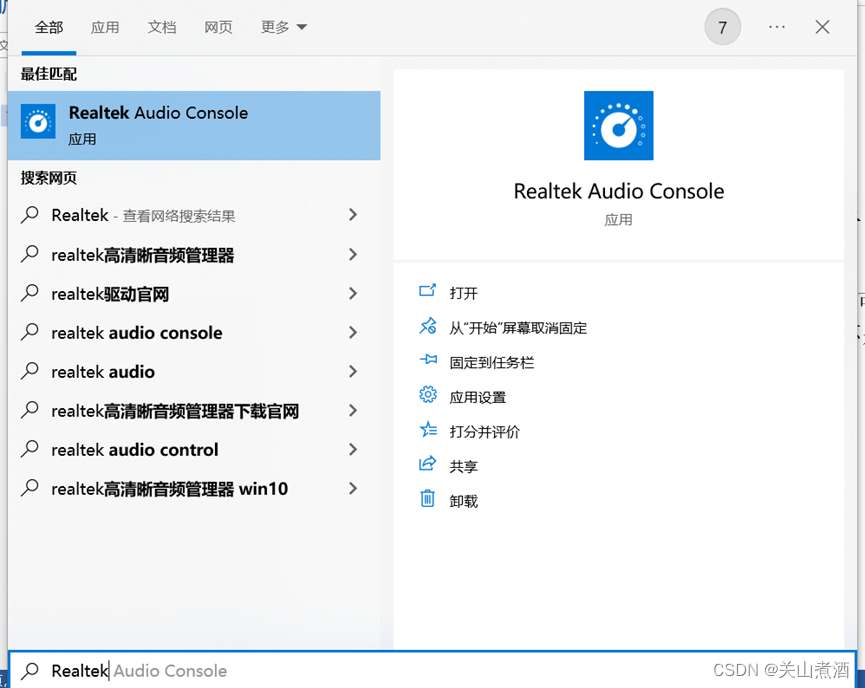The width and height of the screenshot is (865, 688).
Task: Choose 打分并评价
Action: click(484, 432)
